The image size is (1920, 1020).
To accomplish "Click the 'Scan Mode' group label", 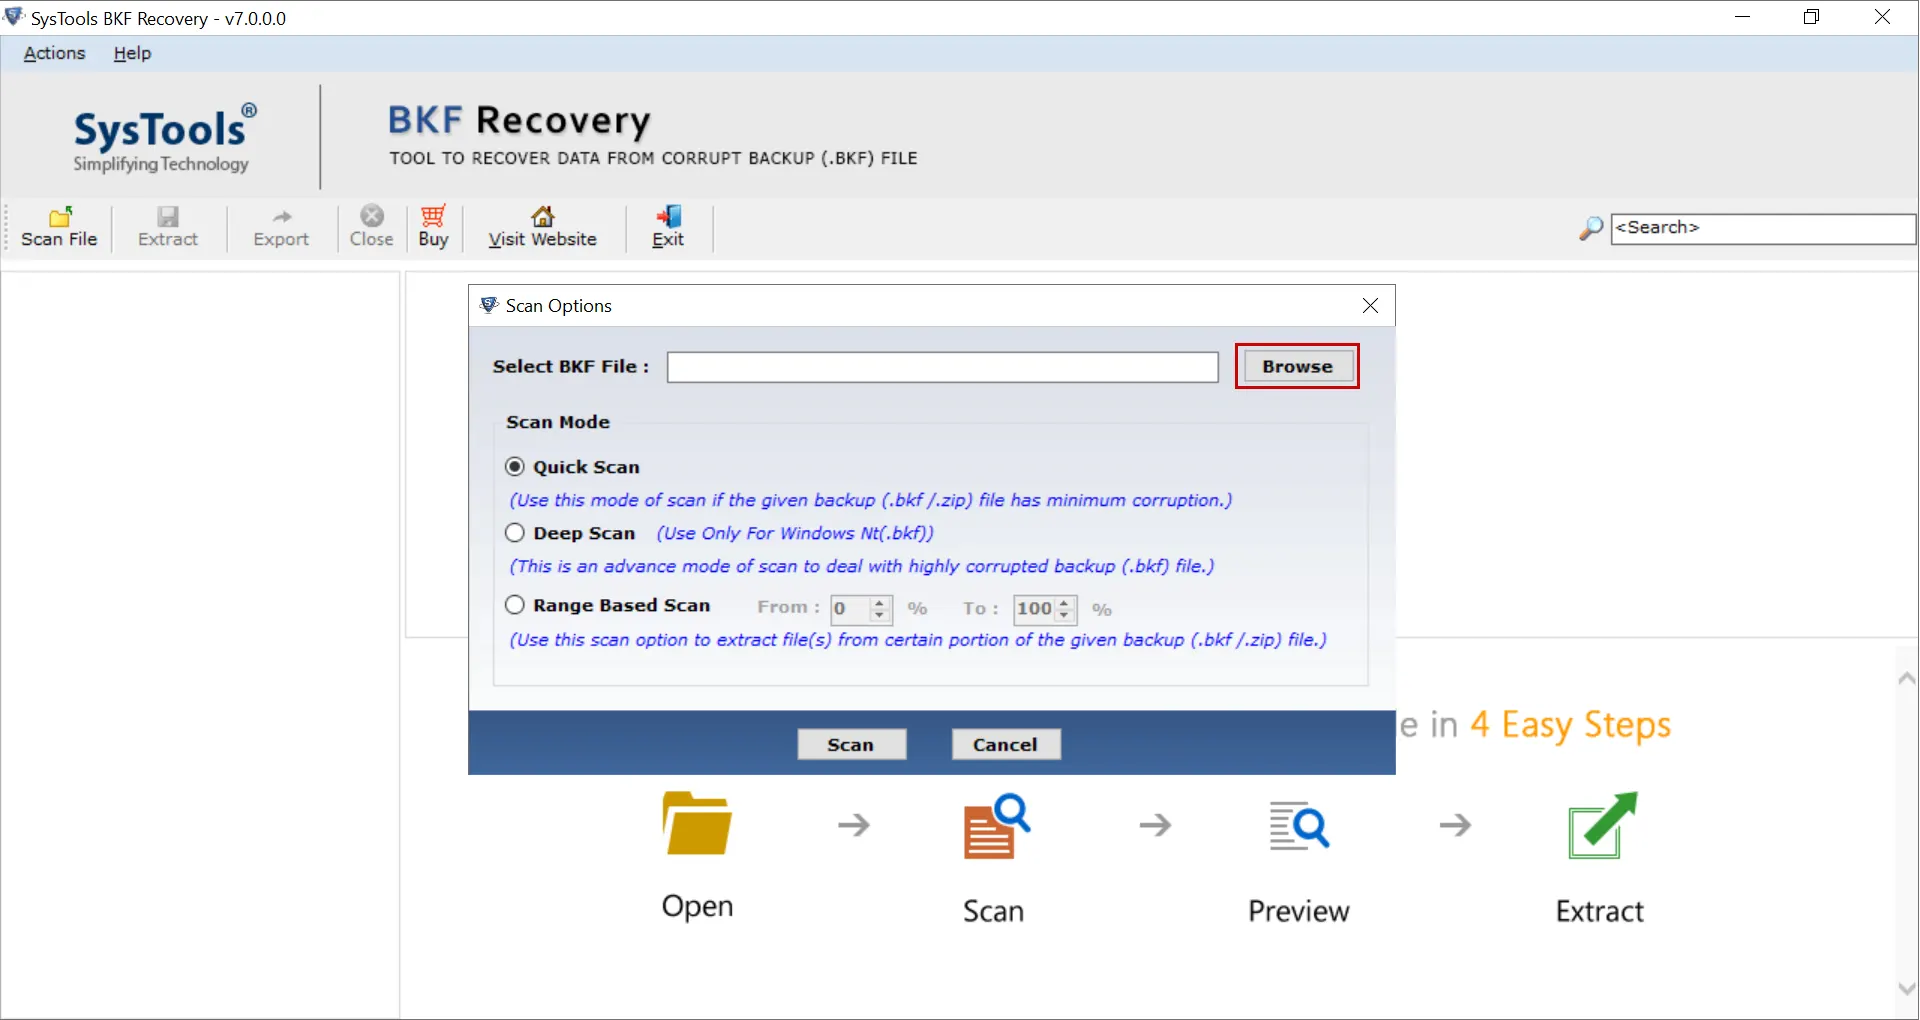I will pos(558,422).
